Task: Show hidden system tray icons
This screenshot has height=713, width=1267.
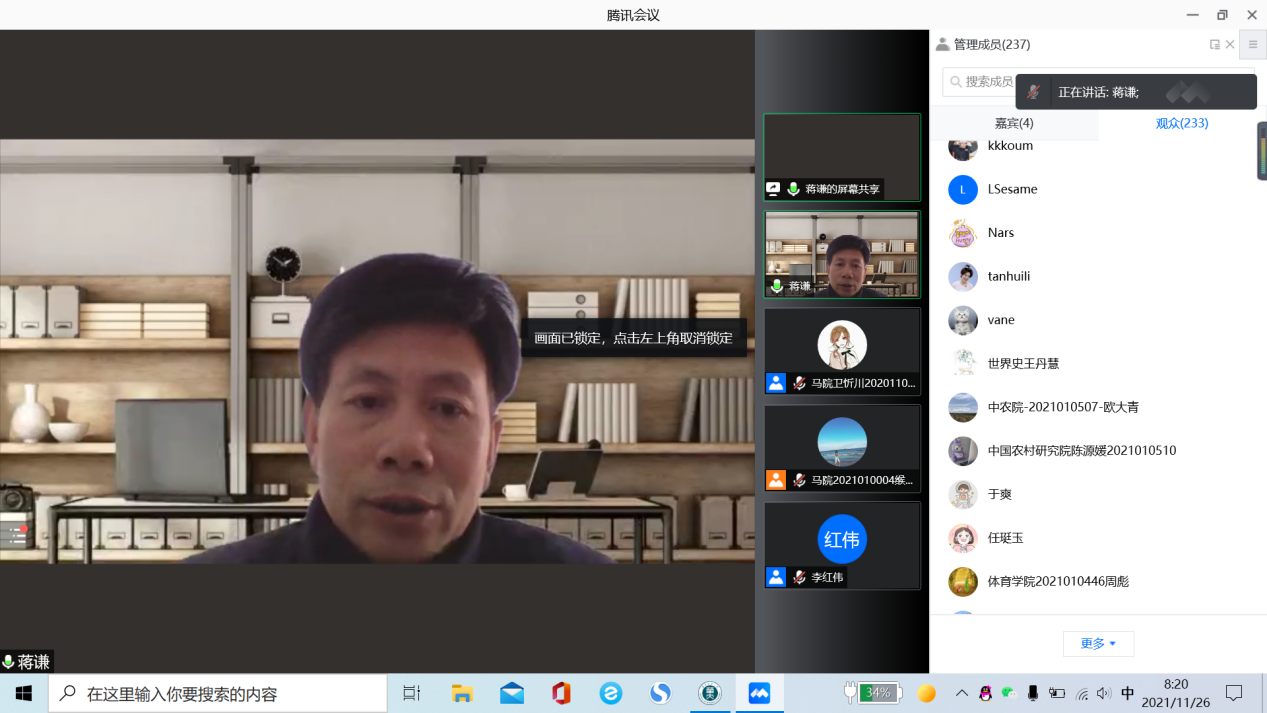Action: coord(961,693)
